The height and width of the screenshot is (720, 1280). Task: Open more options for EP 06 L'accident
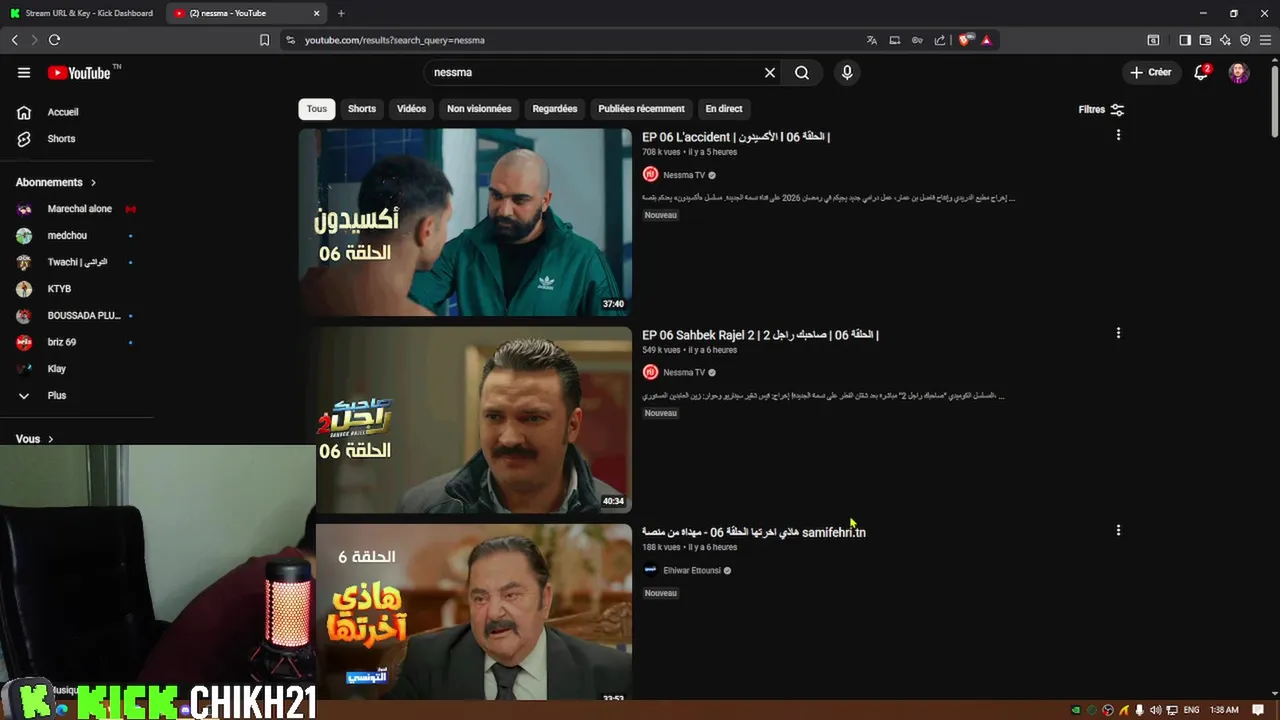[x=1118, y=135]
